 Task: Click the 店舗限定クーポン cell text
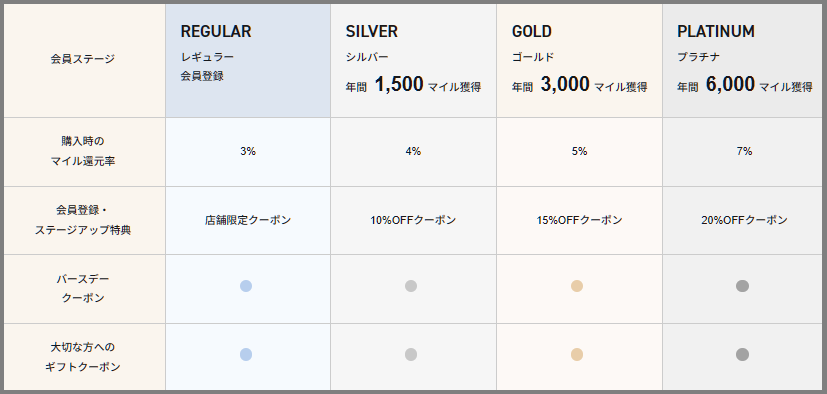(x=248, y=220)
